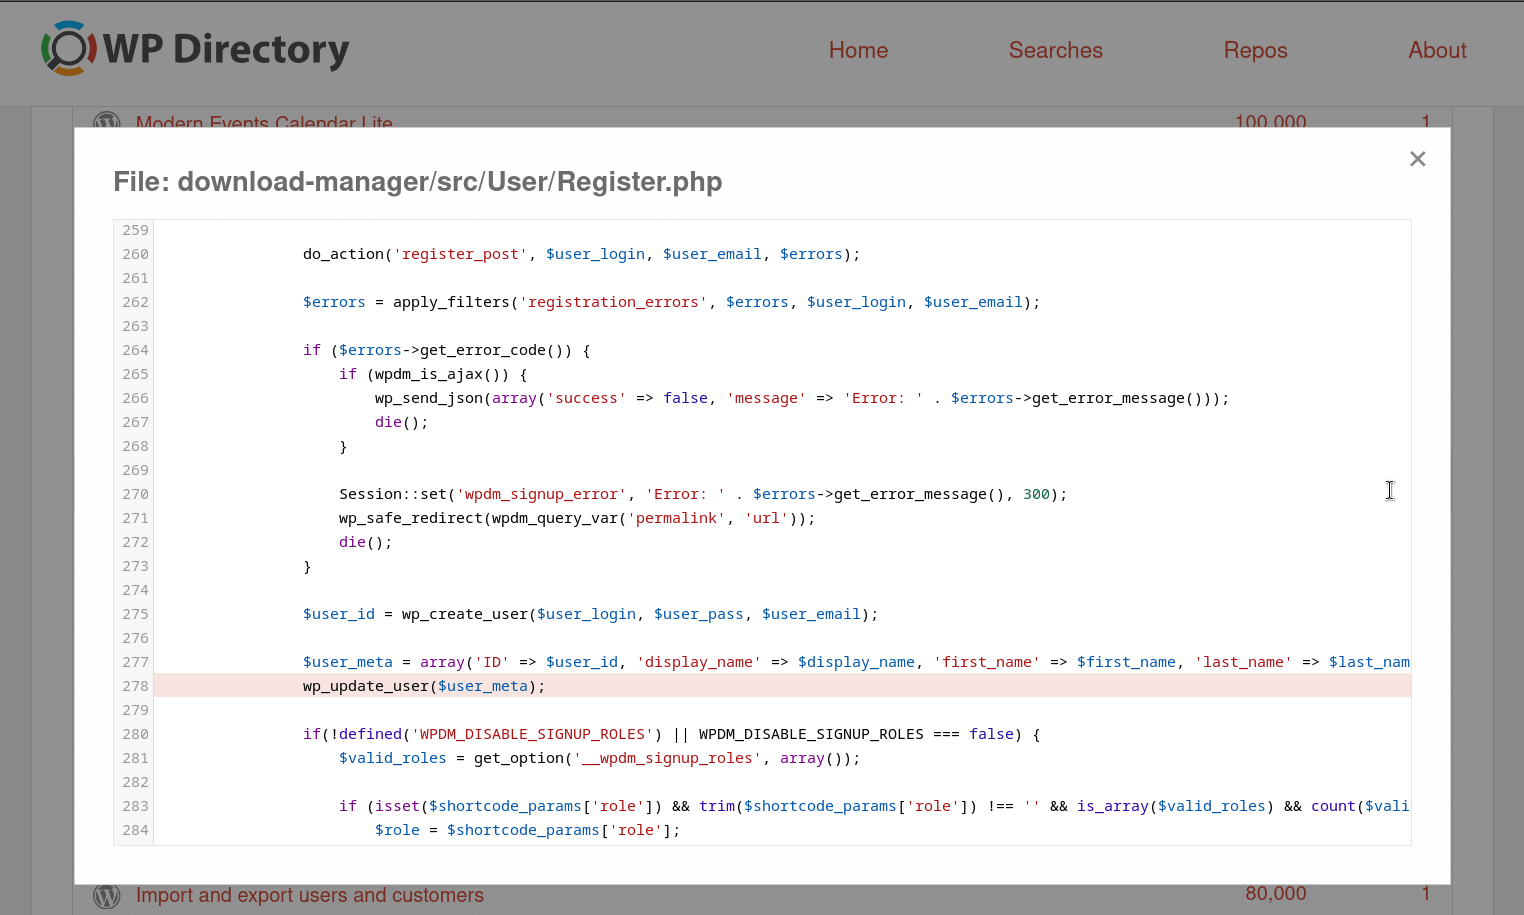Close the Register.php file viewer modal
The width and height of the screenshot is (1524, 915).
tap(1417, 159)
